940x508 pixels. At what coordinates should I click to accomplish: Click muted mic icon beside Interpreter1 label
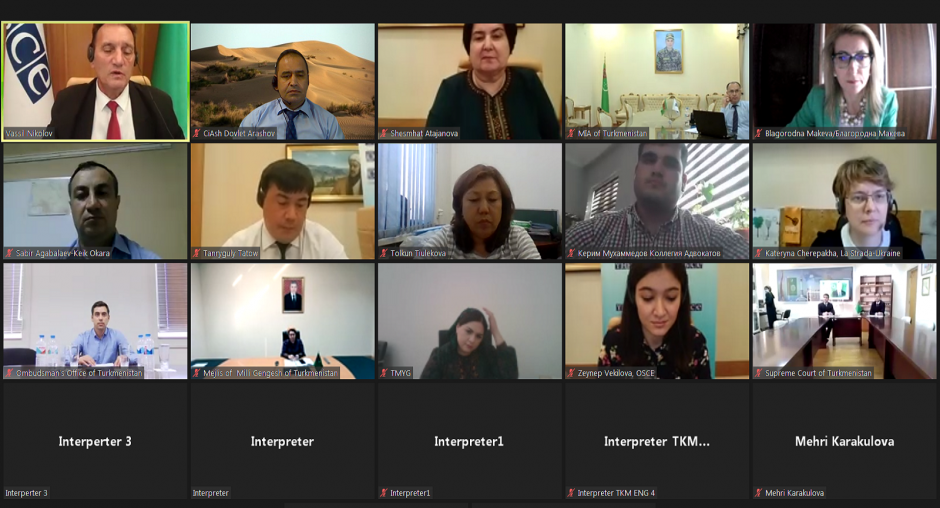coord(384,493)
